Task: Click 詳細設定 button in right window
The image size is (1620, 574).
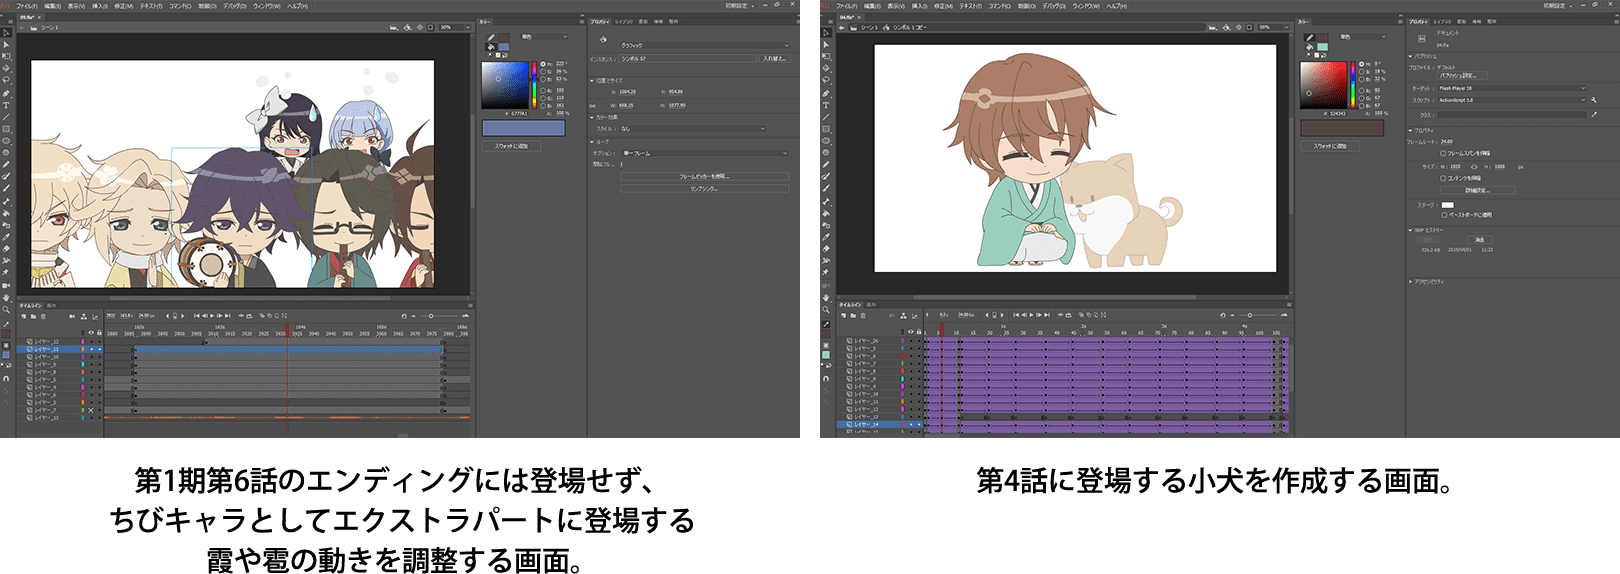Action: pyautogui.click(x=1478, y=190)
